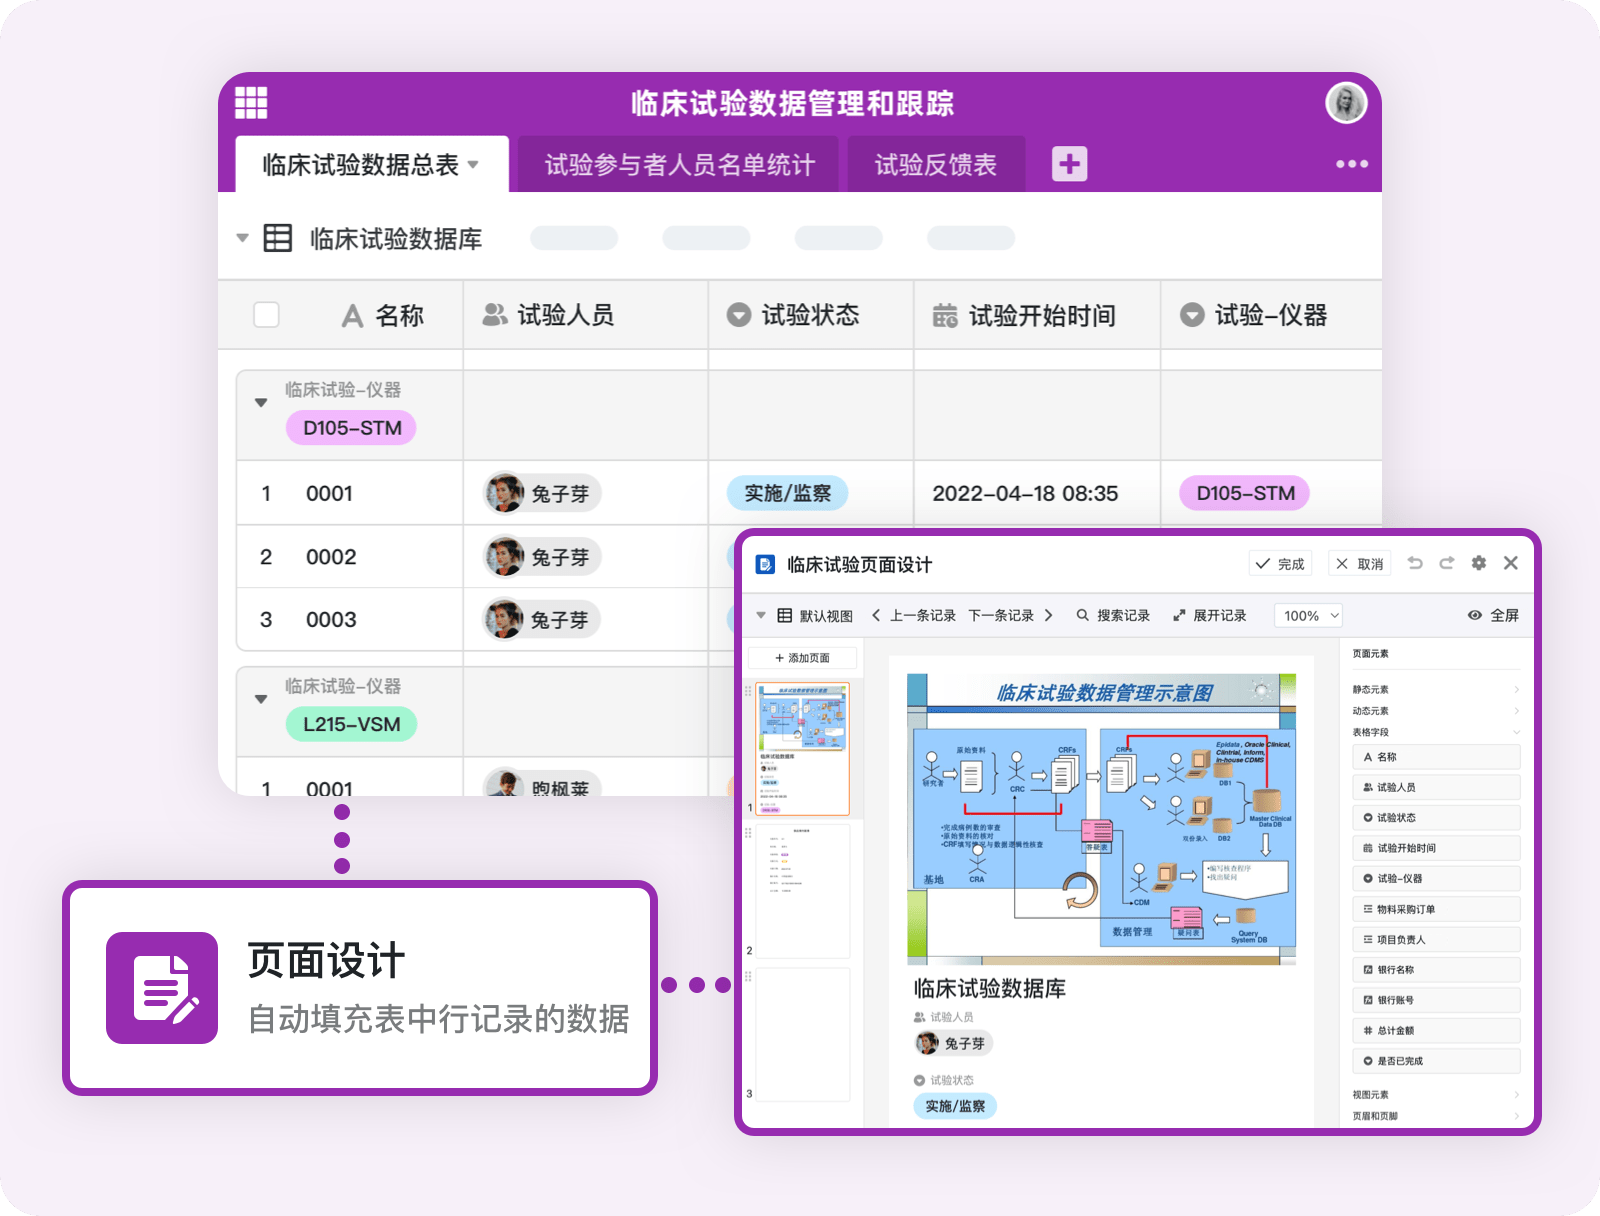This screenshot has width=1600, height=1216.
Task: Open the 100% zoom dropdown
Action: pos(1307,615)
